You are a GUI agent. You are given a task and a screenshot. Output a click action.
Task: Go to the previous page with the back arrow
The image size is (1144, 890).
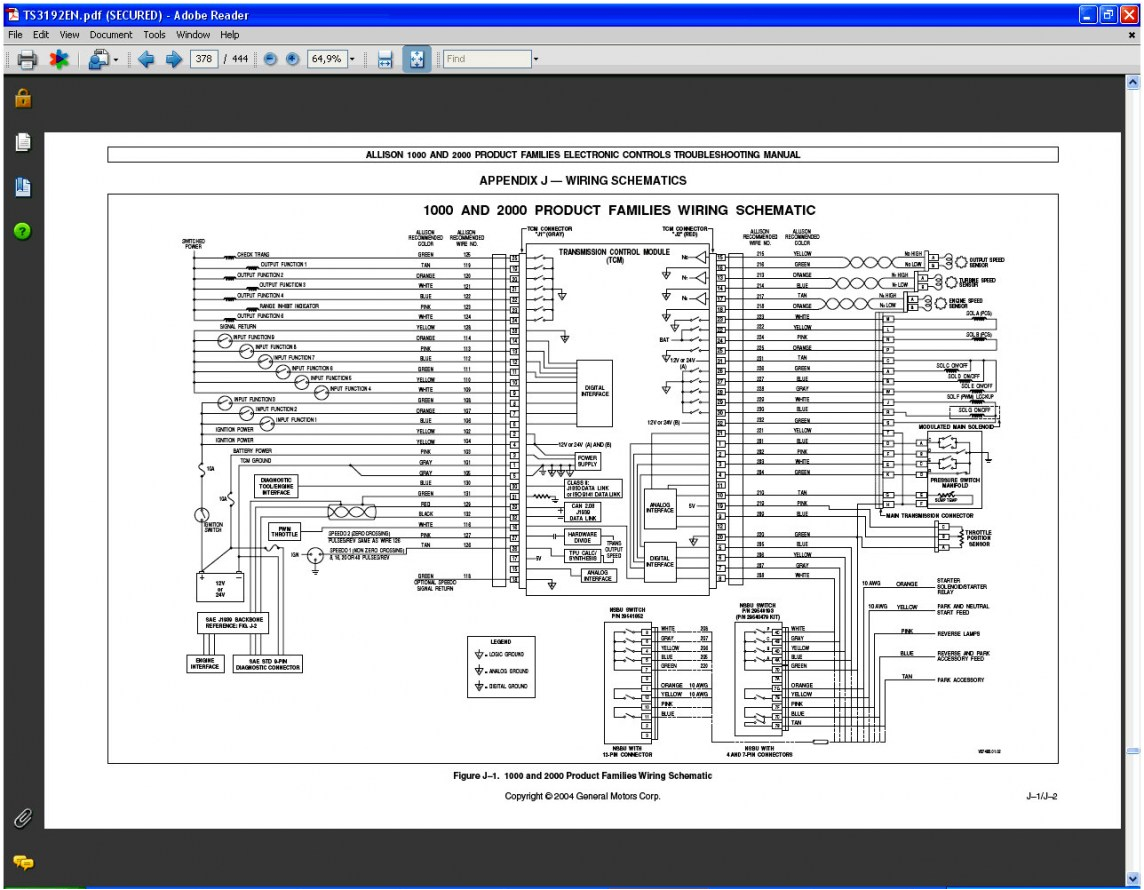(148, 59)
